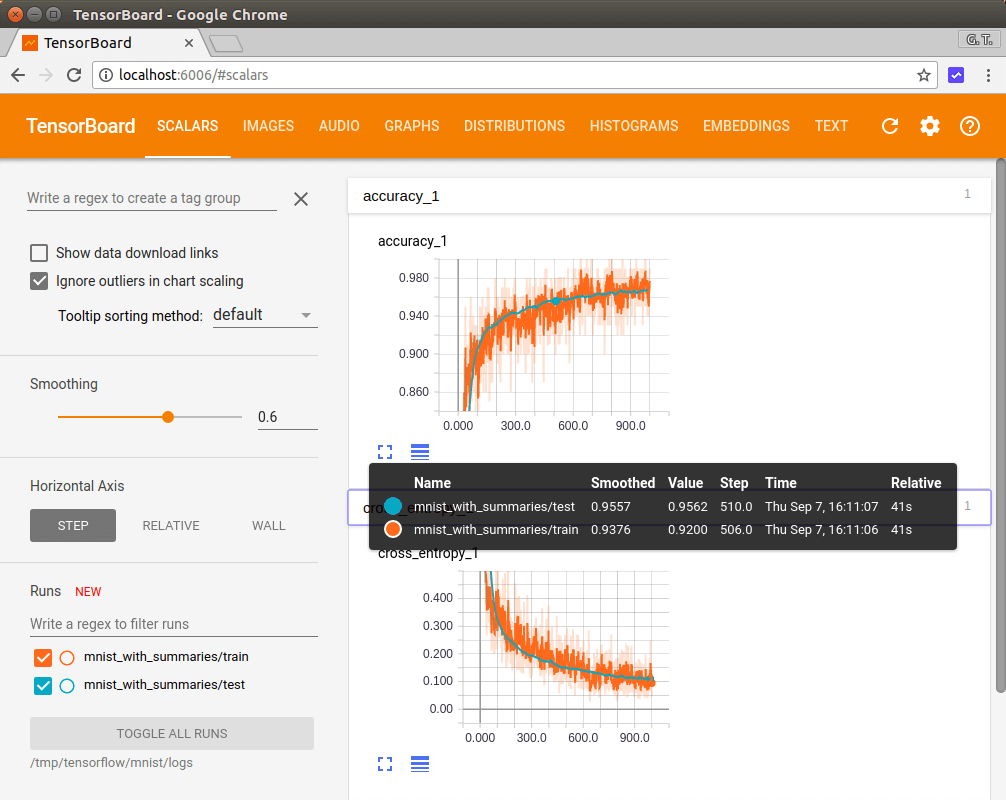Image resolution: width=1006 pixels, height=800 pixels.
Task: Open the GRAPHS tab
Action: pyautogui.click(x=412, y=126)
